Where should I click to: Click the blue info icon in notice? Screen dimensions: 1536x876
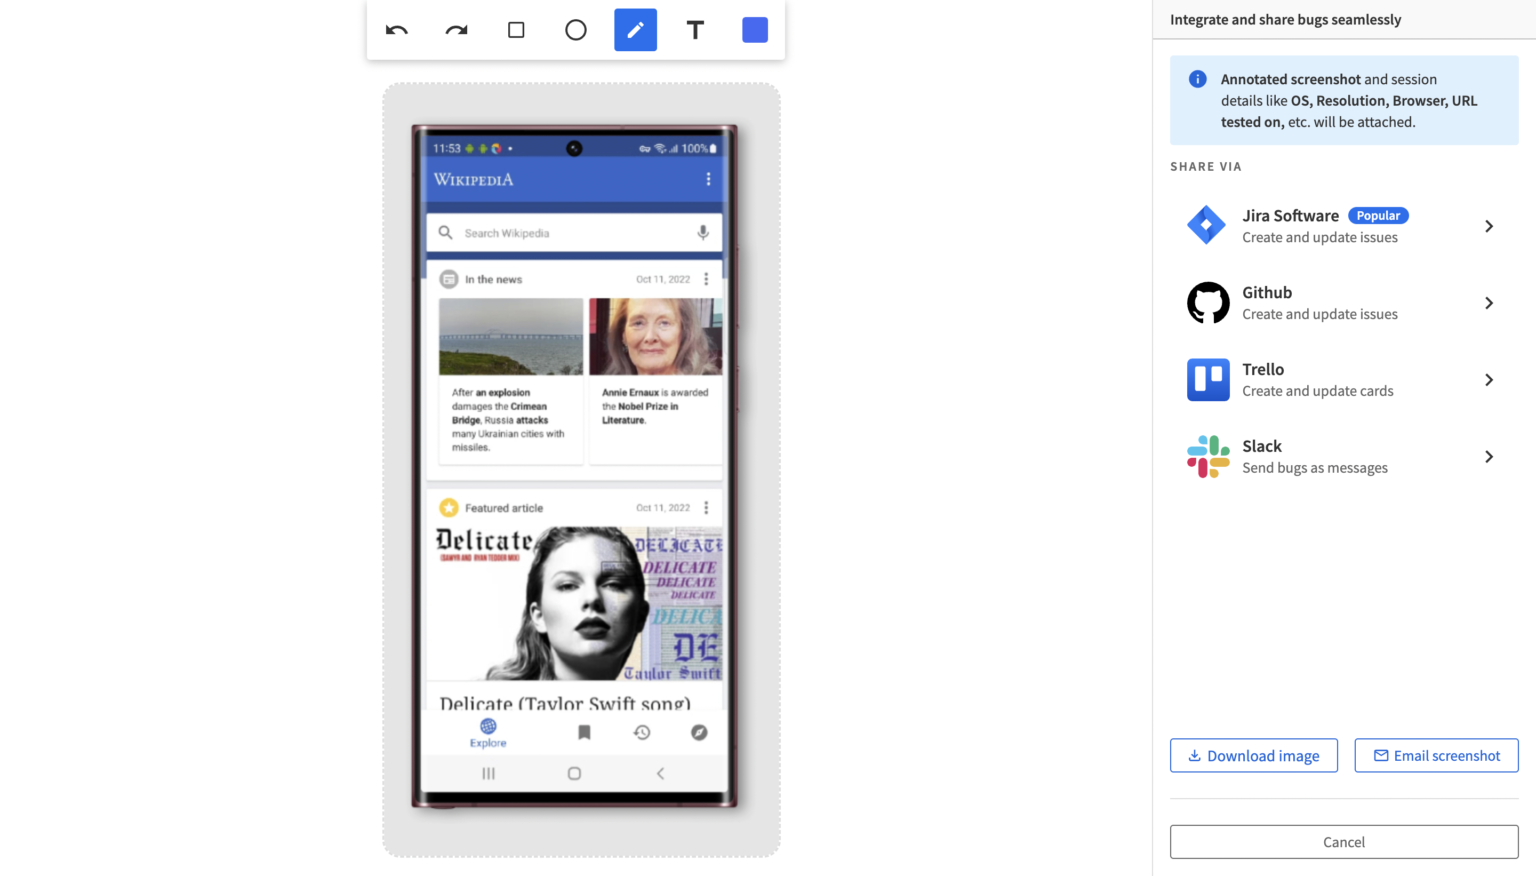pyautogui.click(x=1197, y=79)
